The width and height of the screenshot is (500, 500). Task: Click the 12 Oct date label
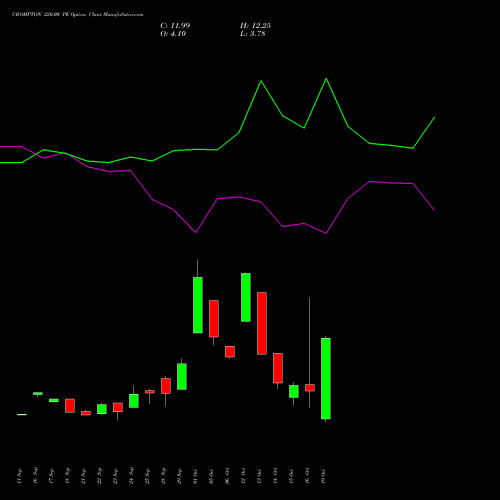coord(243,476)
